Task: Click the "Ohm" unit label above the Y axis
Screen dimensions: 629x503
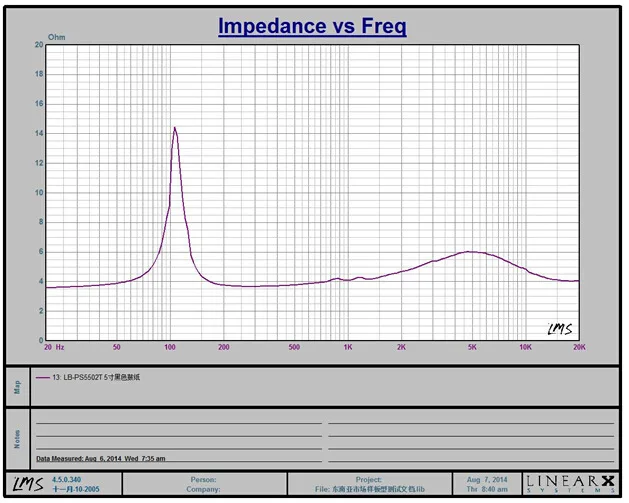Action: point(57,37)
